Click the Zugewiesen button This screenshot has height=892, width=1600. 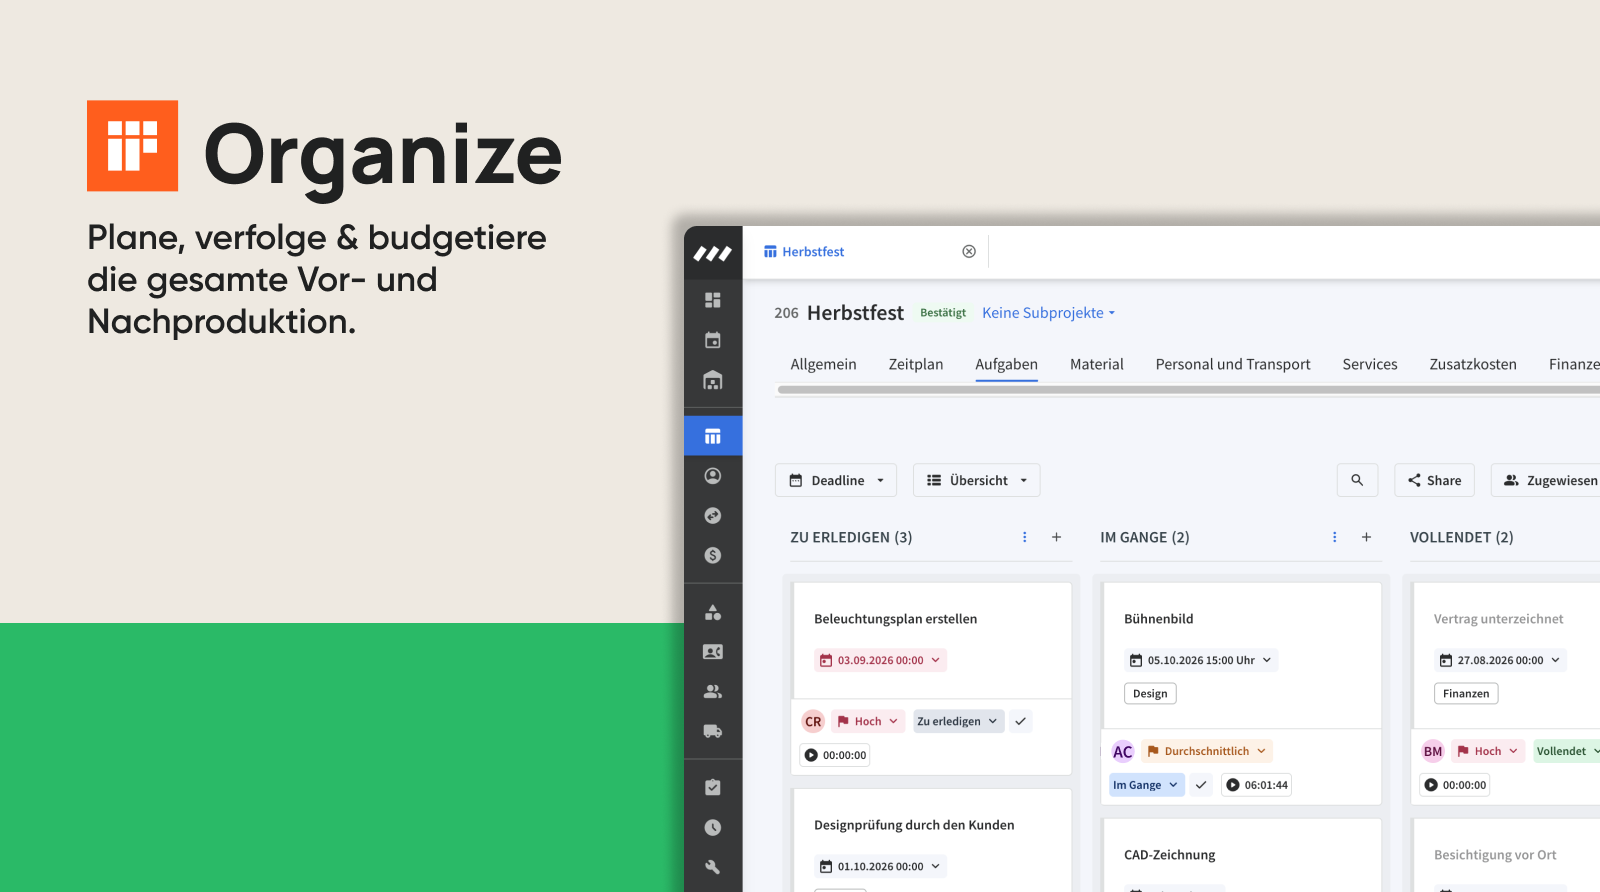click(x=1546, y=480)
